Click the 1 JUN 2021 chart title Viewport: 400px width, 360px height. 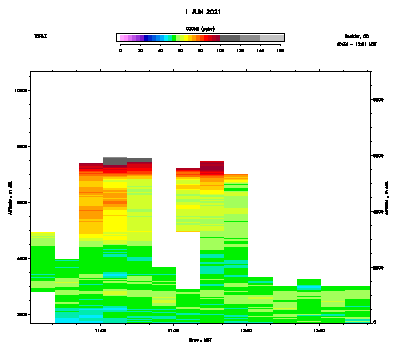(203, 12)
